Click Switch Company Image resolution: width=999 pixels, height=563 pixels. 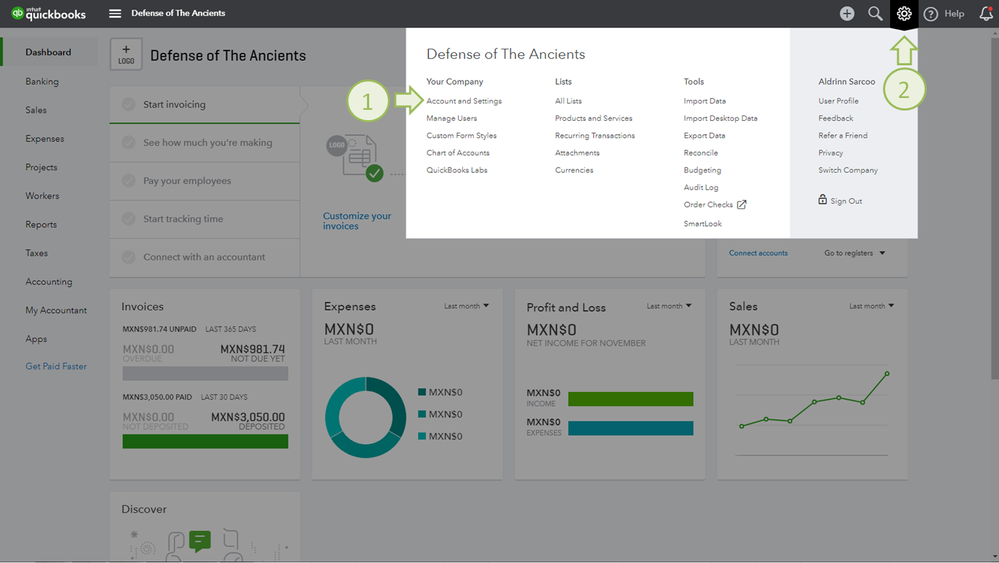[848, 170]
